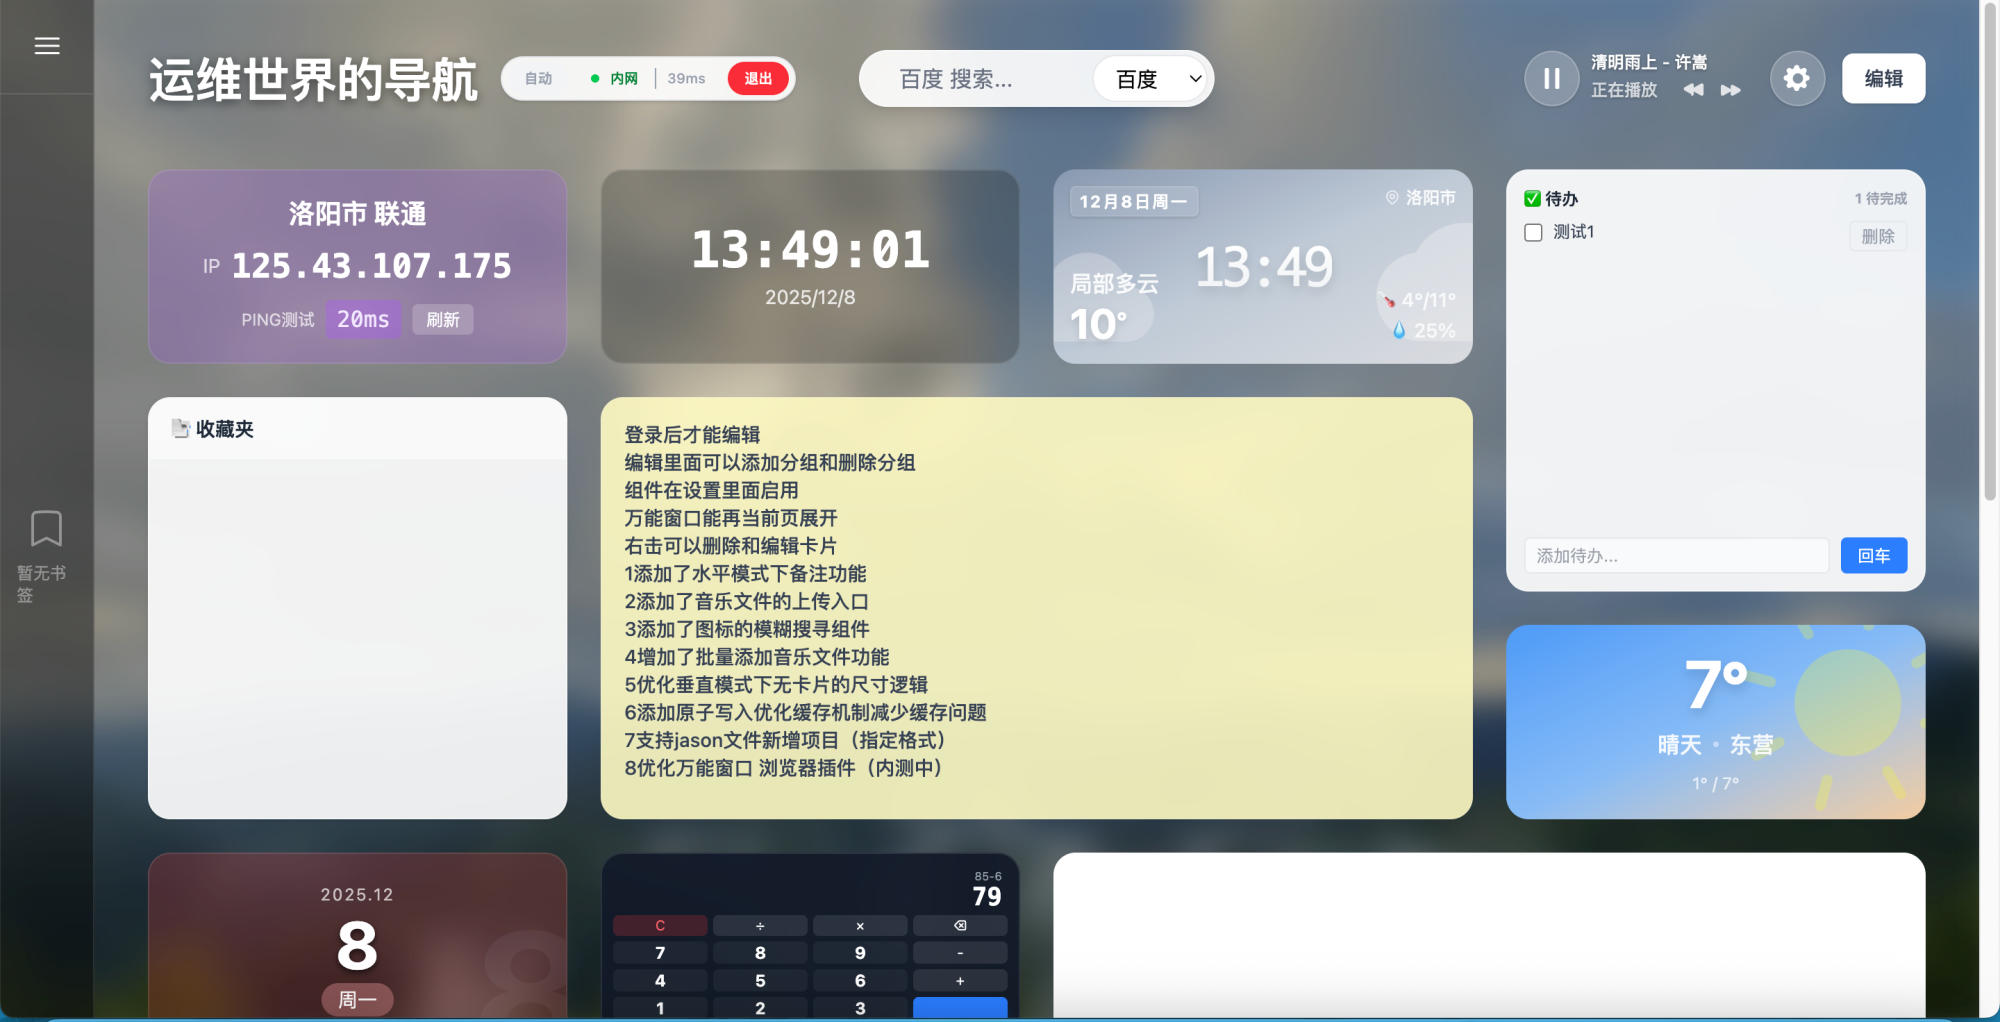Click the bookmark icon in sidebar
The height and width of the screenshot is (1022, 2000).
pos(46,528)
